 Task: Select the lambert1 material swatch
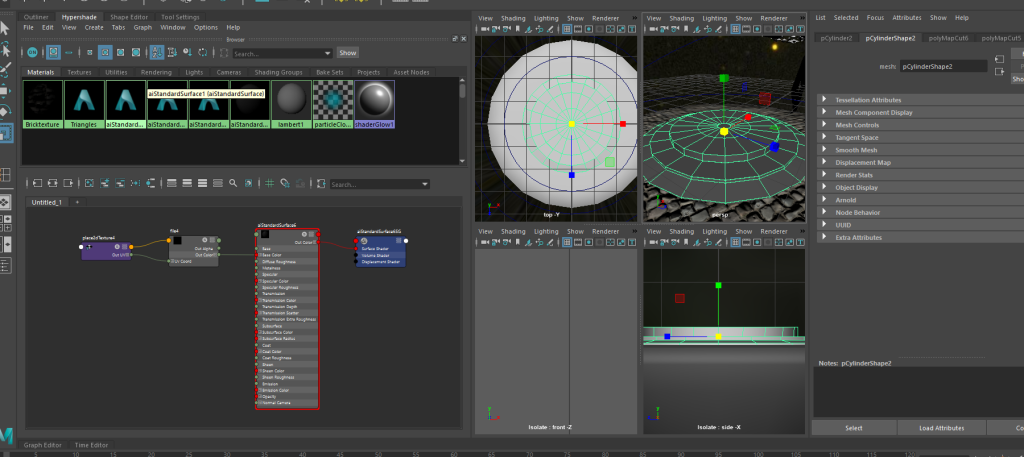(290, 102)
